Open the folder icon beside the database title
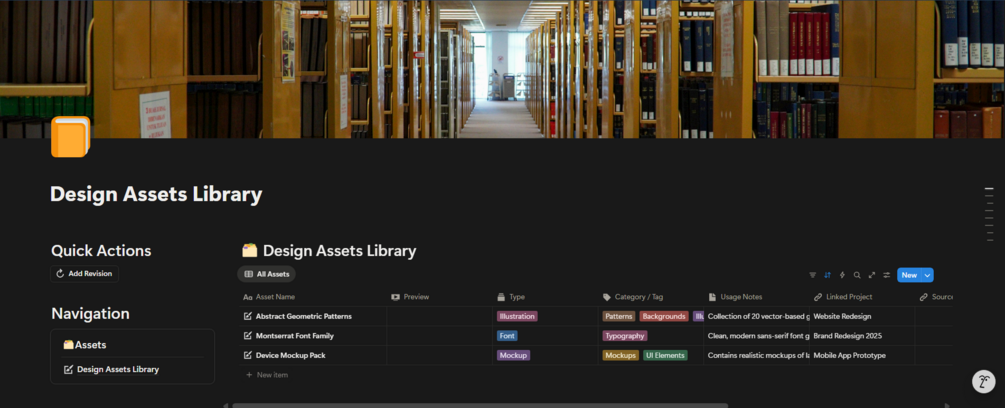The width and height of the screenshot is (1005, 408). pos(249,250)
